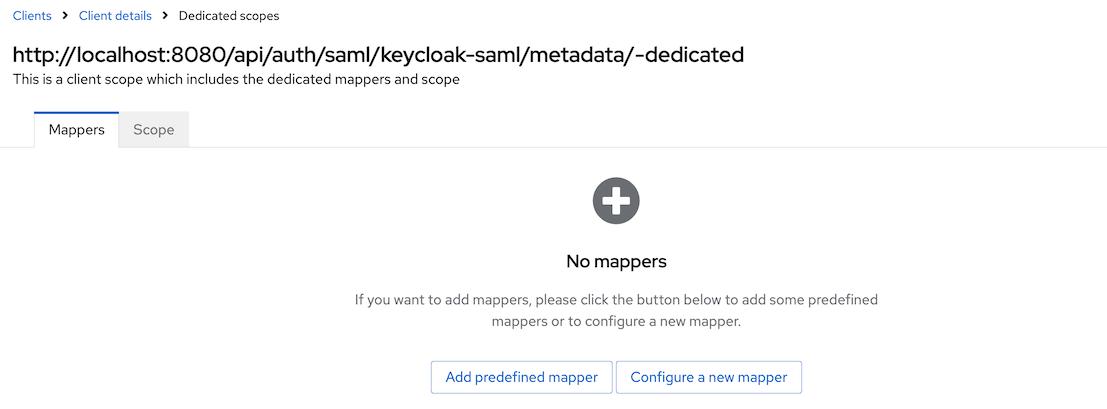Viewport: 1107px width, 409px height.
Task: Click the client scope description subtitle
Action: (236, 79)
